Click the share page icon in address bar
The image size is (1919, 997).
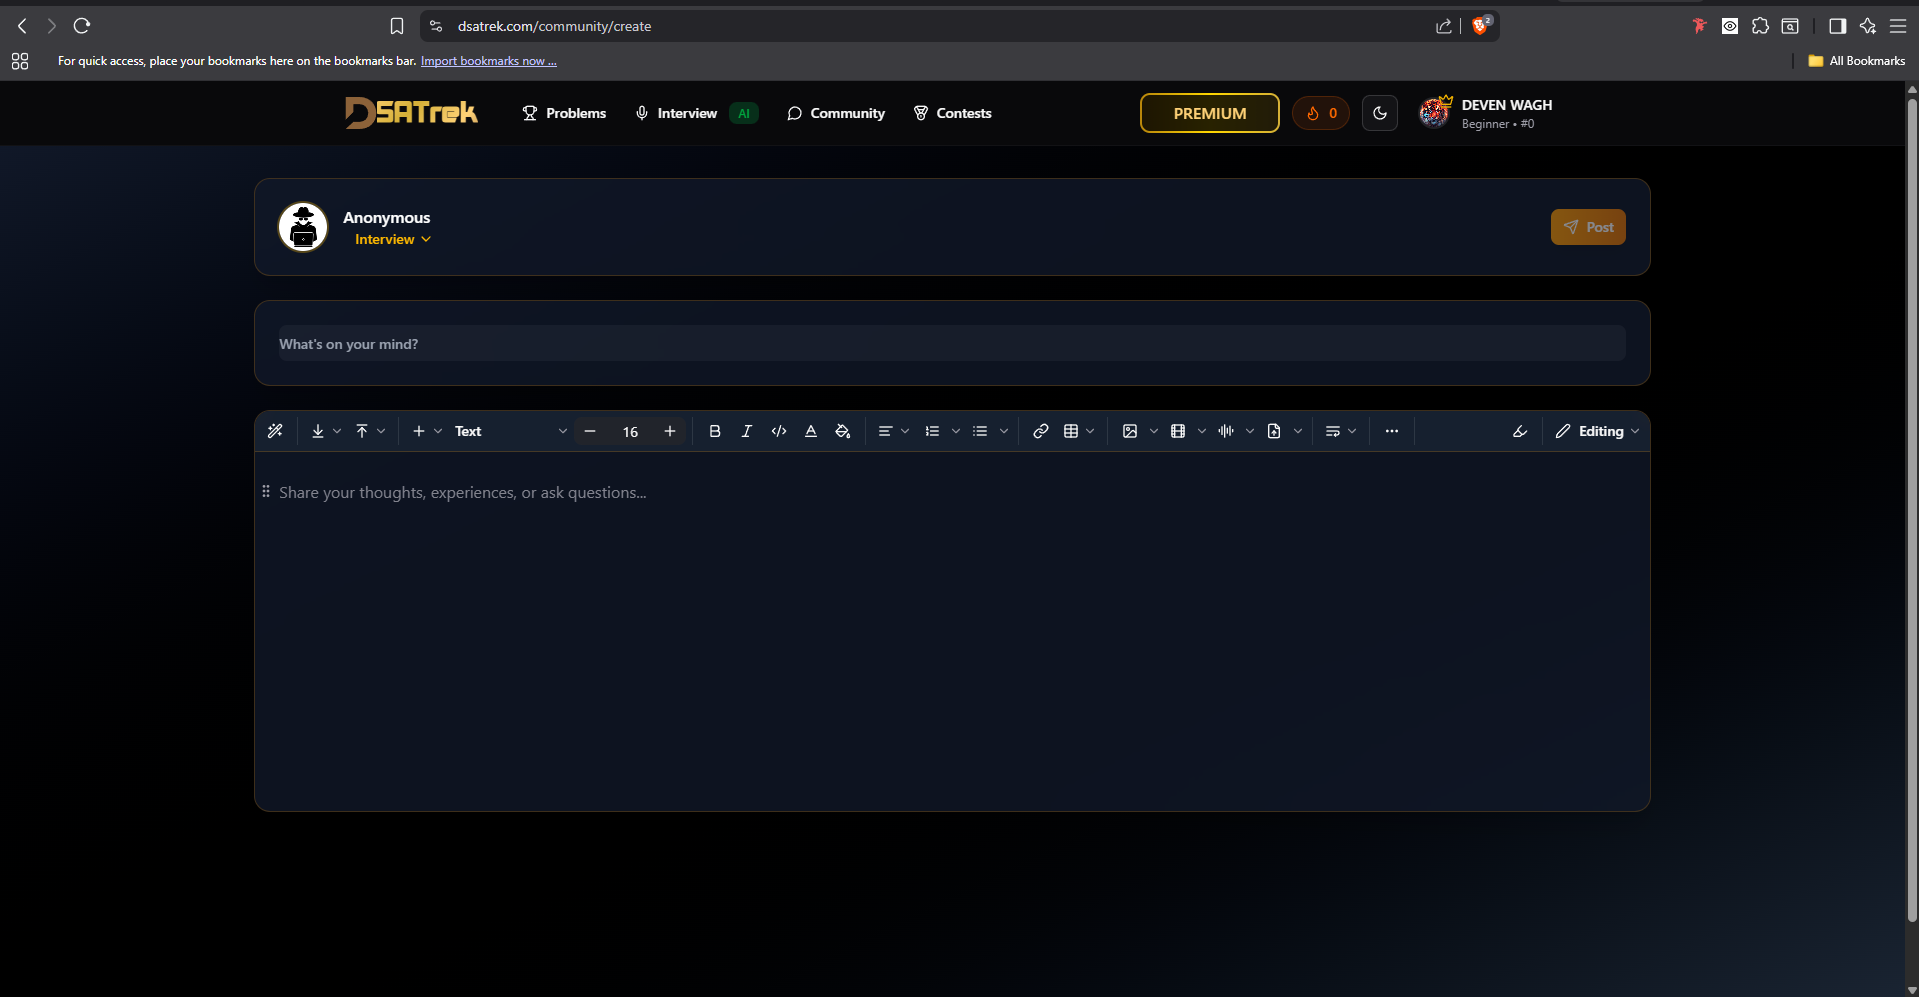pos(1444,26)
